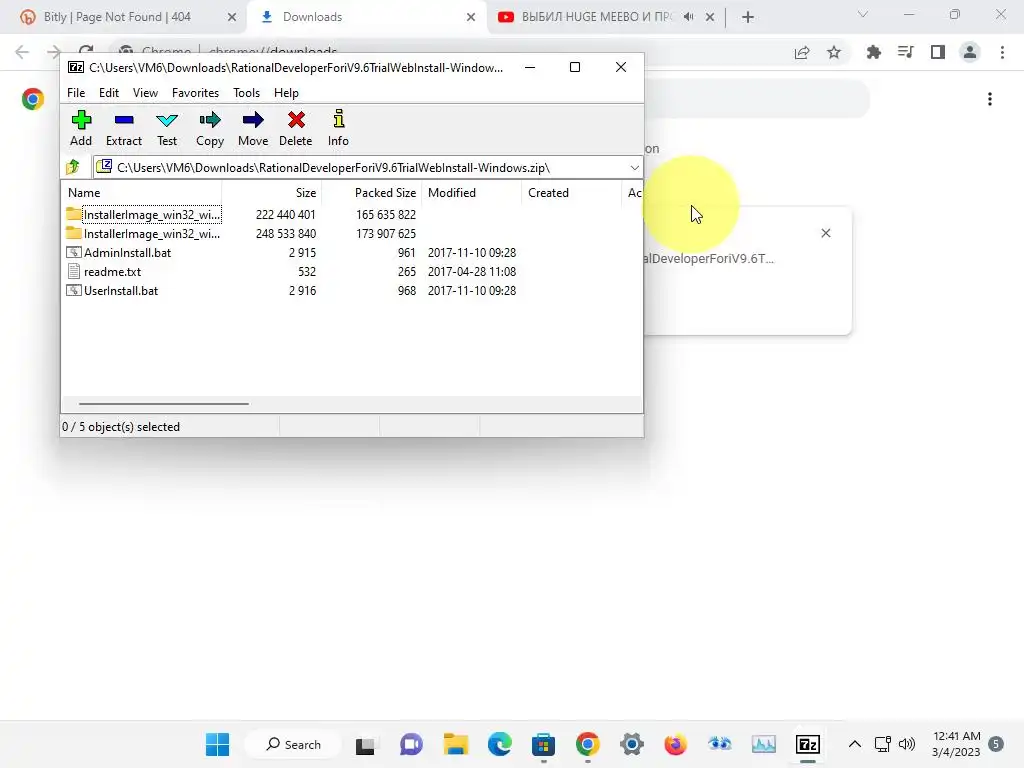
Task: Open Chrome's tab search chevron
Action: [863, 14]
